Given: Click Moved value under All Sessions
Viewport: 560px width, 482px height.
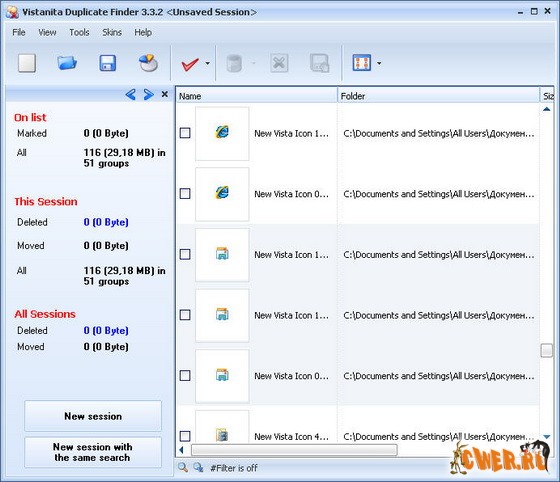Looking at the screenshot, I should pyautogui.click(x=106, y=347).
